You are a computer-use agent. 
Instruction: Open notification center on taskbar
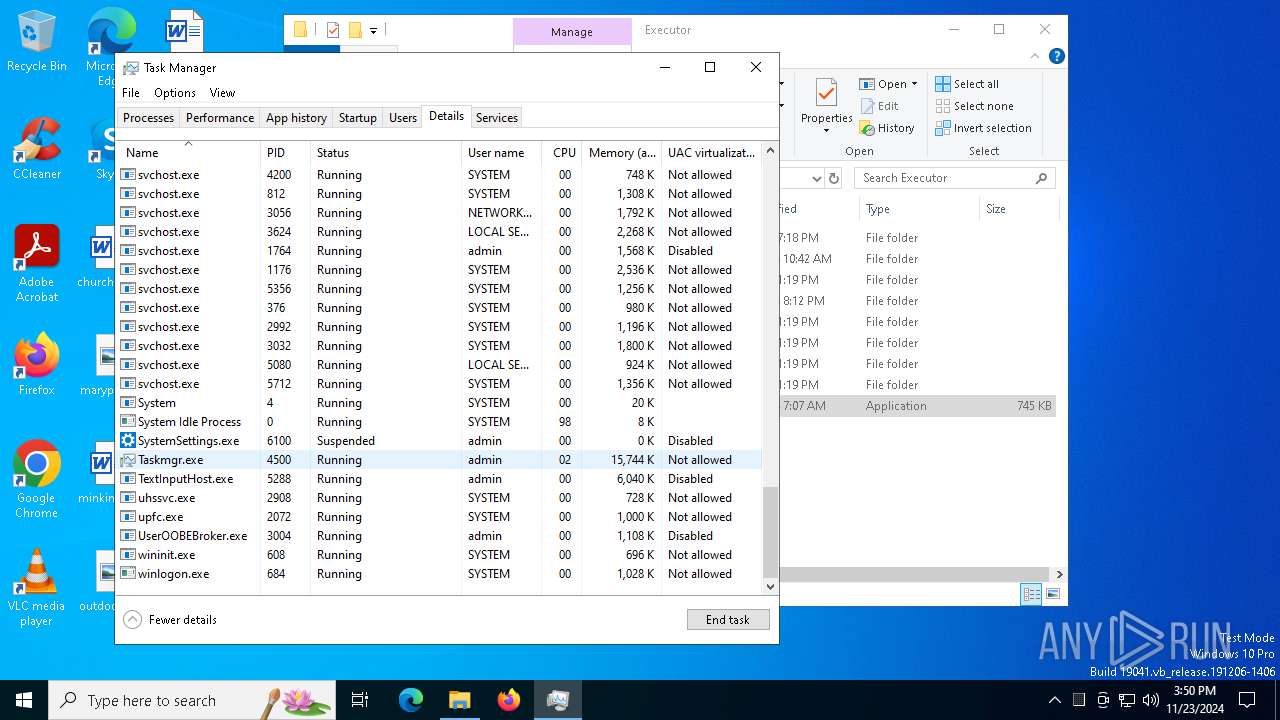1247,700
